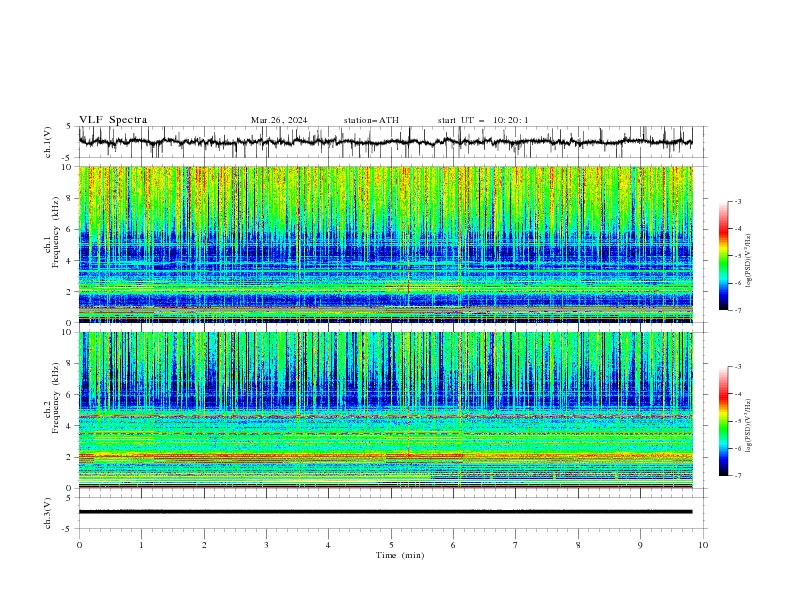Click the ch.1 "Frequency (kHz)" axis label
The height and width of the screenshot is (612, 792).
pos(56,232)
